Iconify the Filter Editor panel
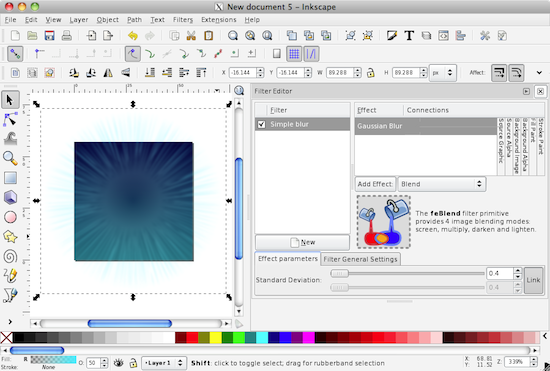The height and width of the screenshot is (371, 550). pos(526,92)
